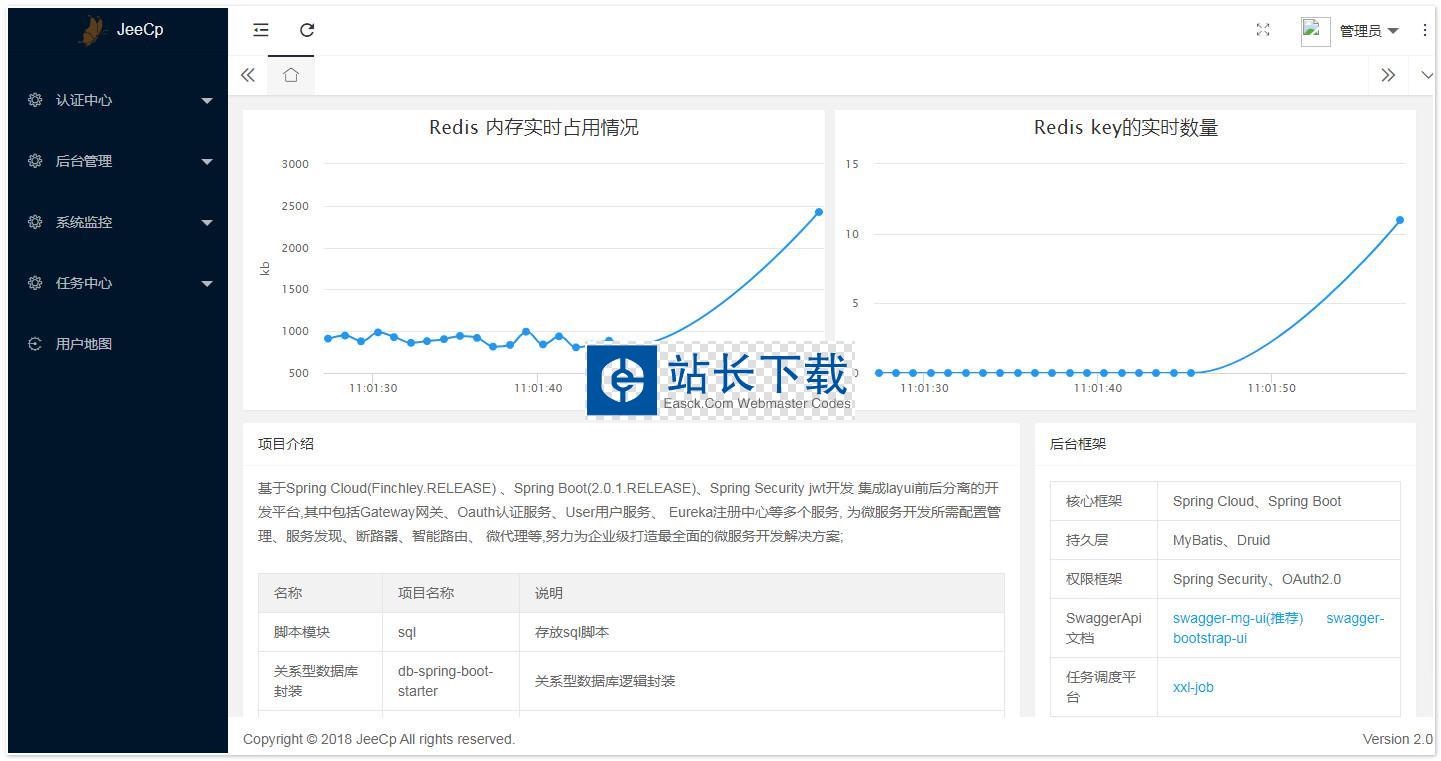Screen dimensions: 1441x761
Task: Open the tab options dropdown arrow at far right
Action: [1427, 75]
